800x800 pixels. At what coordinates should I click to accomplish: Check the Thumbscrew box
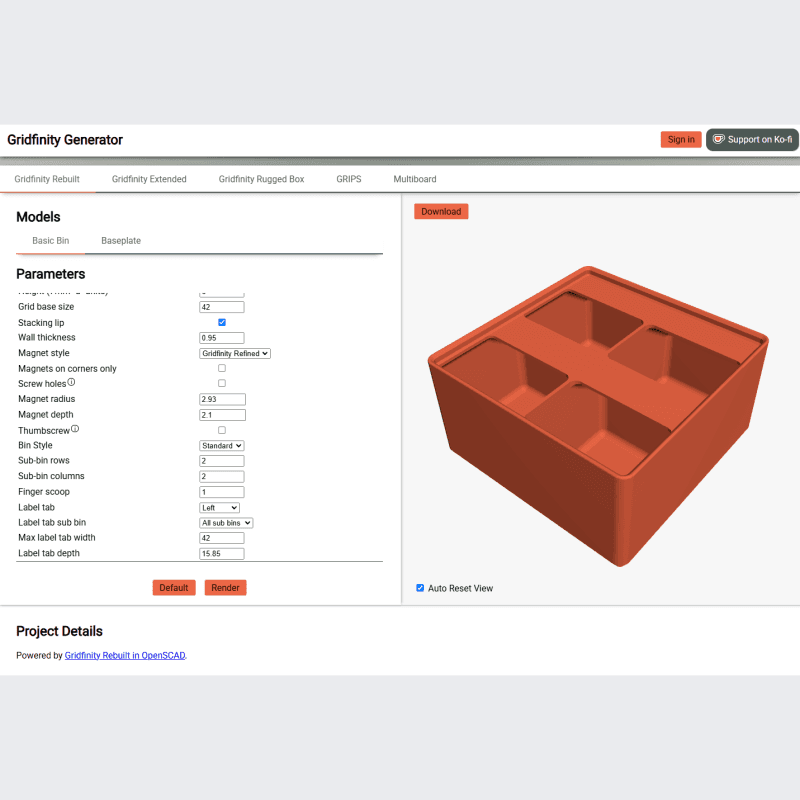pos(221,430)
